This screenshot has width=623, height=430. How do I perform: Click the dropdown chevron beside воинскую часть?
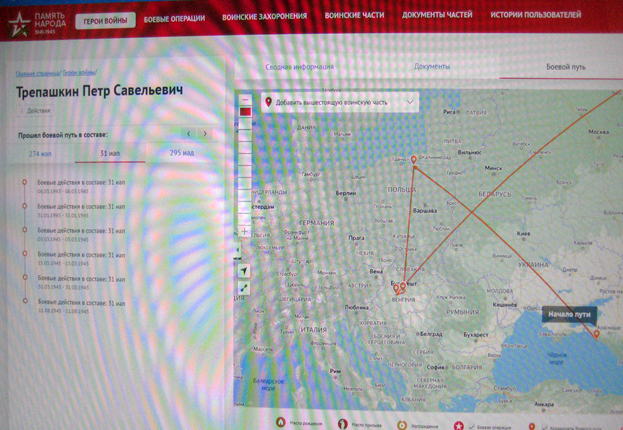pos(410,102)
